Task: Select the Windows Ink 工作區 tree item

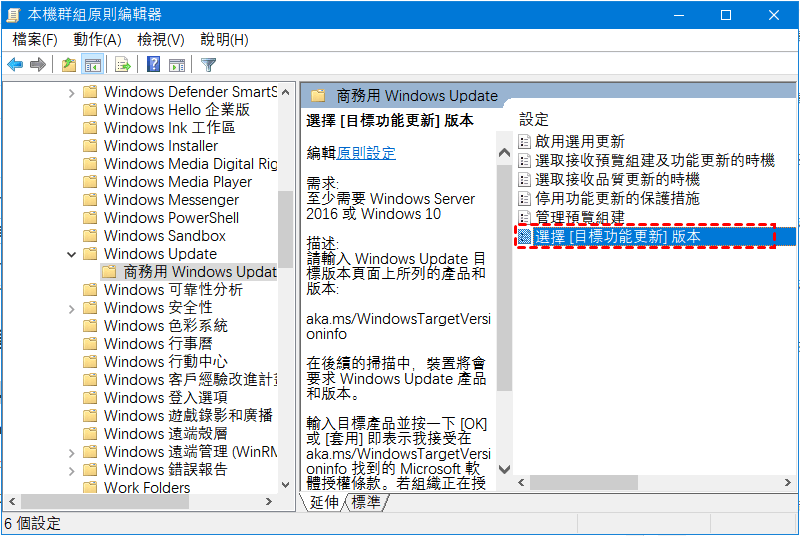Action: (x=169, y=127)
